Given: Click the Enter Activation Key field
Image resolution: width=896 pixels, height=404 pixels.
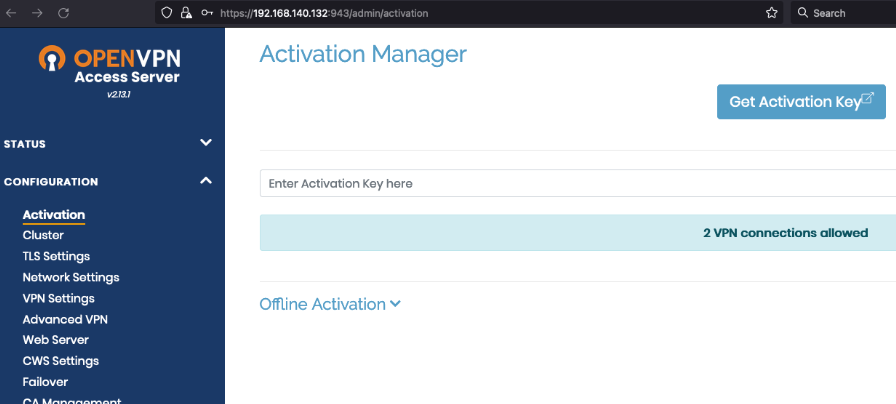Looking at the screenshot, I should tap(575, 184).
